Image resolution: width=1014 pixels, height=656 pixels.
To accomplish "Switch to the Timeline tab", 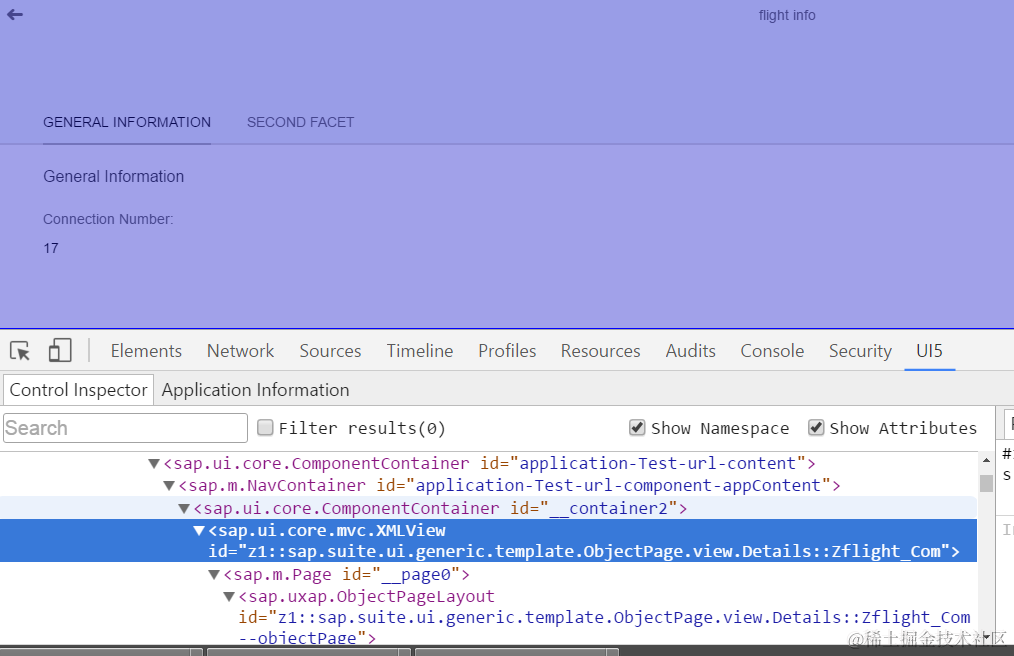I will click(420, 351).
